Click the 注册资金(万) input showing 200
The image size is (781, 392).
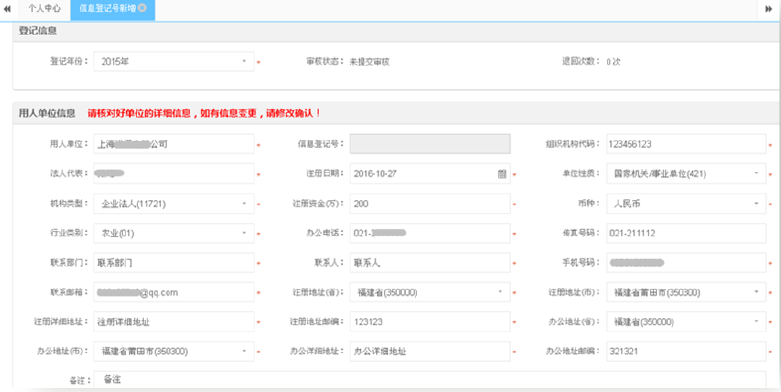(430, 204)
